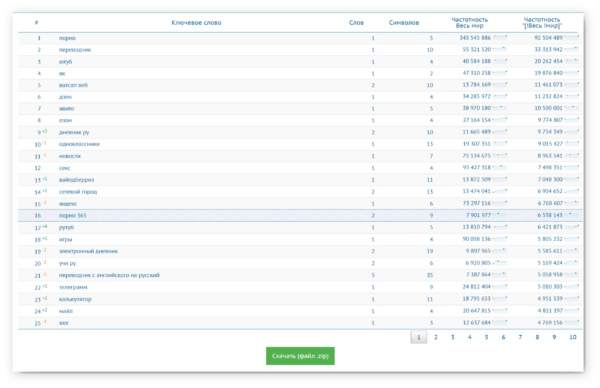This screenshot has height=388, width=600.
Task: Click the keyword калькулятор
Action: pos(75,299)
